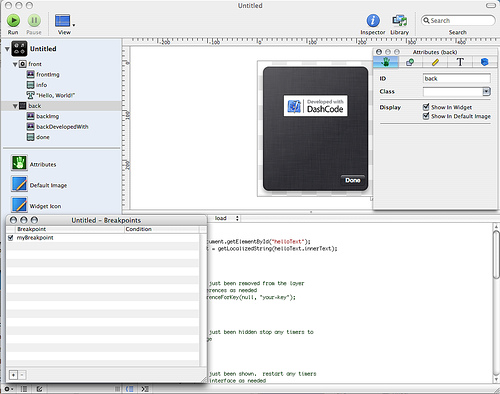Click the toolbar toggle pill button
Screen dimensions: 500x394
pyautogui.click(x=491, y=6)
